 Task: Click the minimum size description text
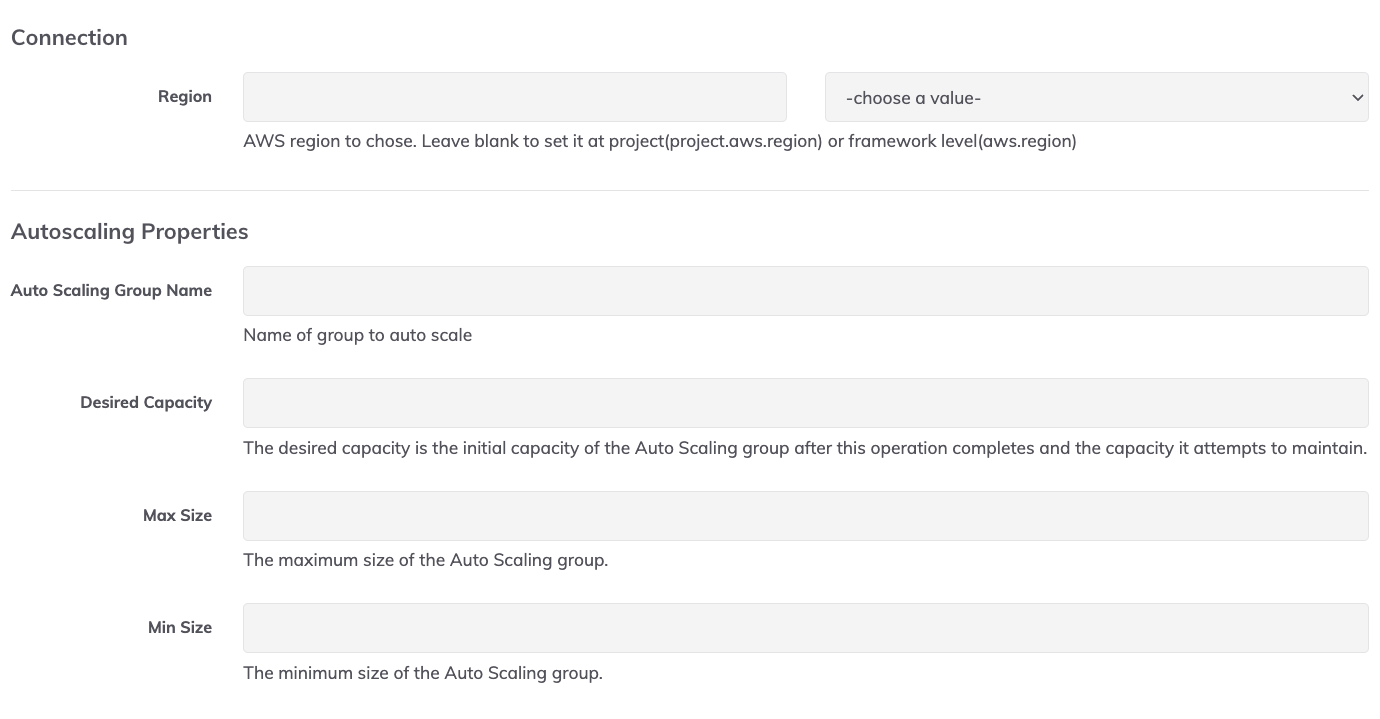point(423,673)
